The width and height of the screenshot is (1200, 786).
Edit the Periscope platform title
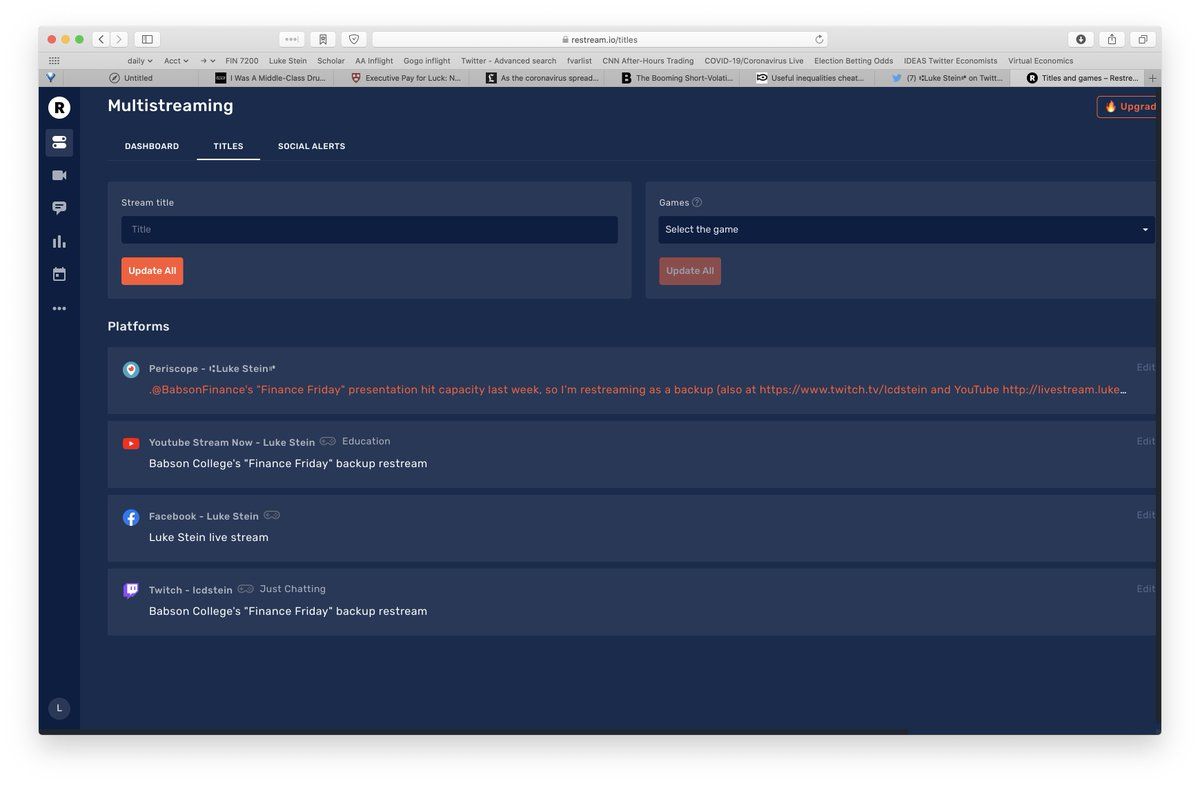1145,368
